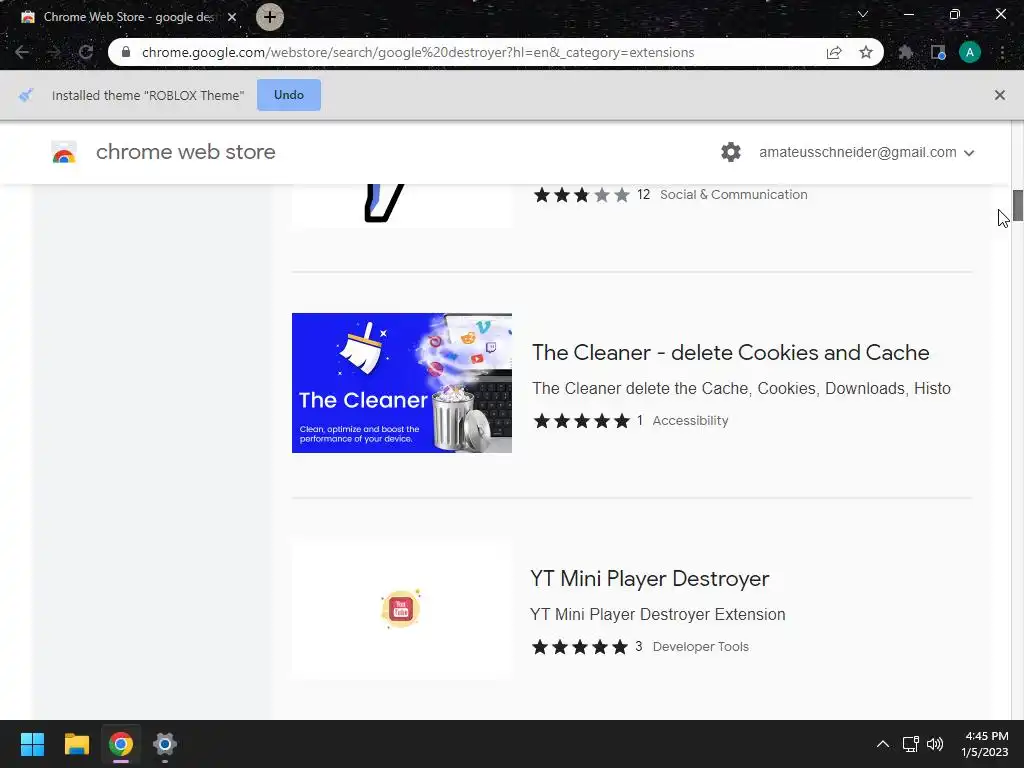The width and height of the screenshot is (1024, 768).
Task: Open the Extensions puzzle icon
Action: (905, 52)
